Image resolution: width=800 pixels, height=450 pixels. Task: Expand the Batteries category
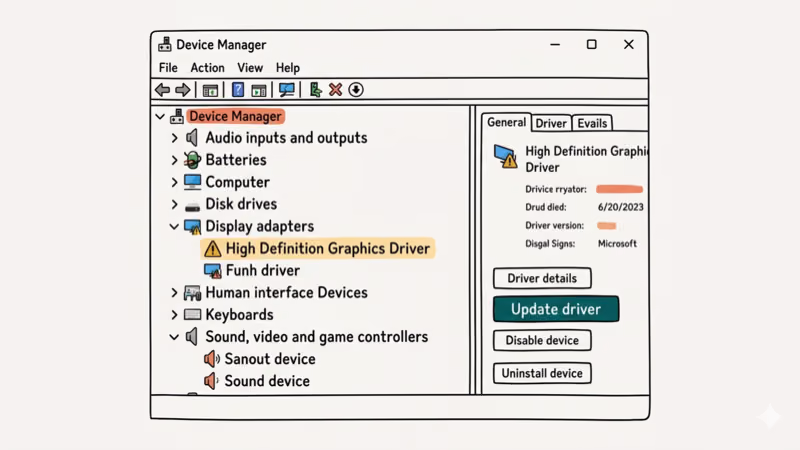(174, 160)
